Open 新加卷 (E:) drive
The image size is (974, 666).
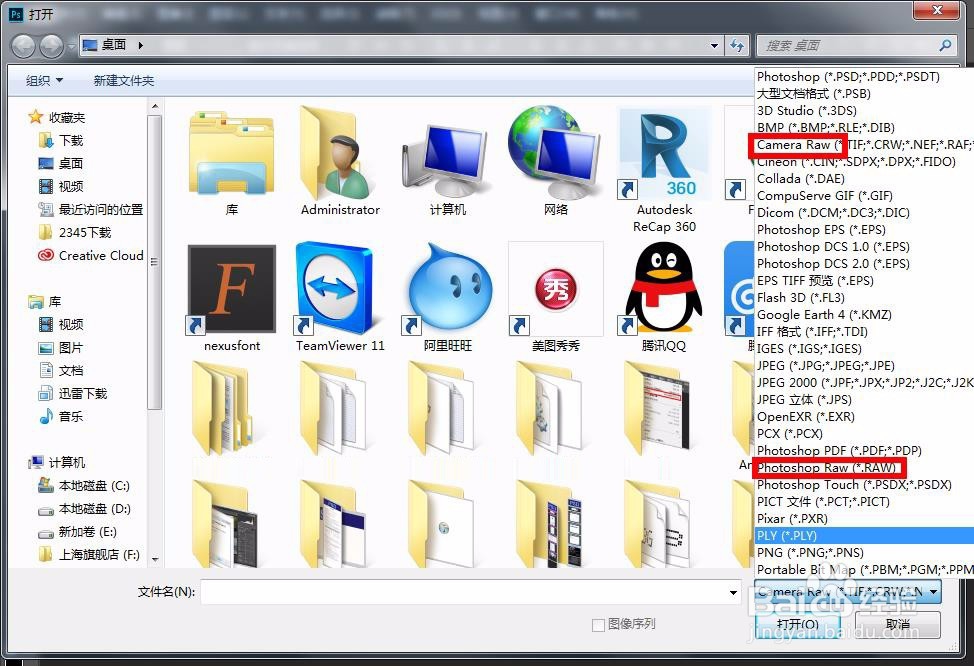coord(78,532)
